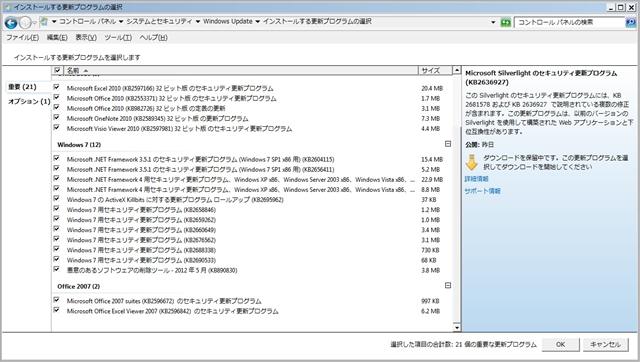Screen dimensions: 640x362
Task: Click the list scrollbar down arrow
Action: 457,327
